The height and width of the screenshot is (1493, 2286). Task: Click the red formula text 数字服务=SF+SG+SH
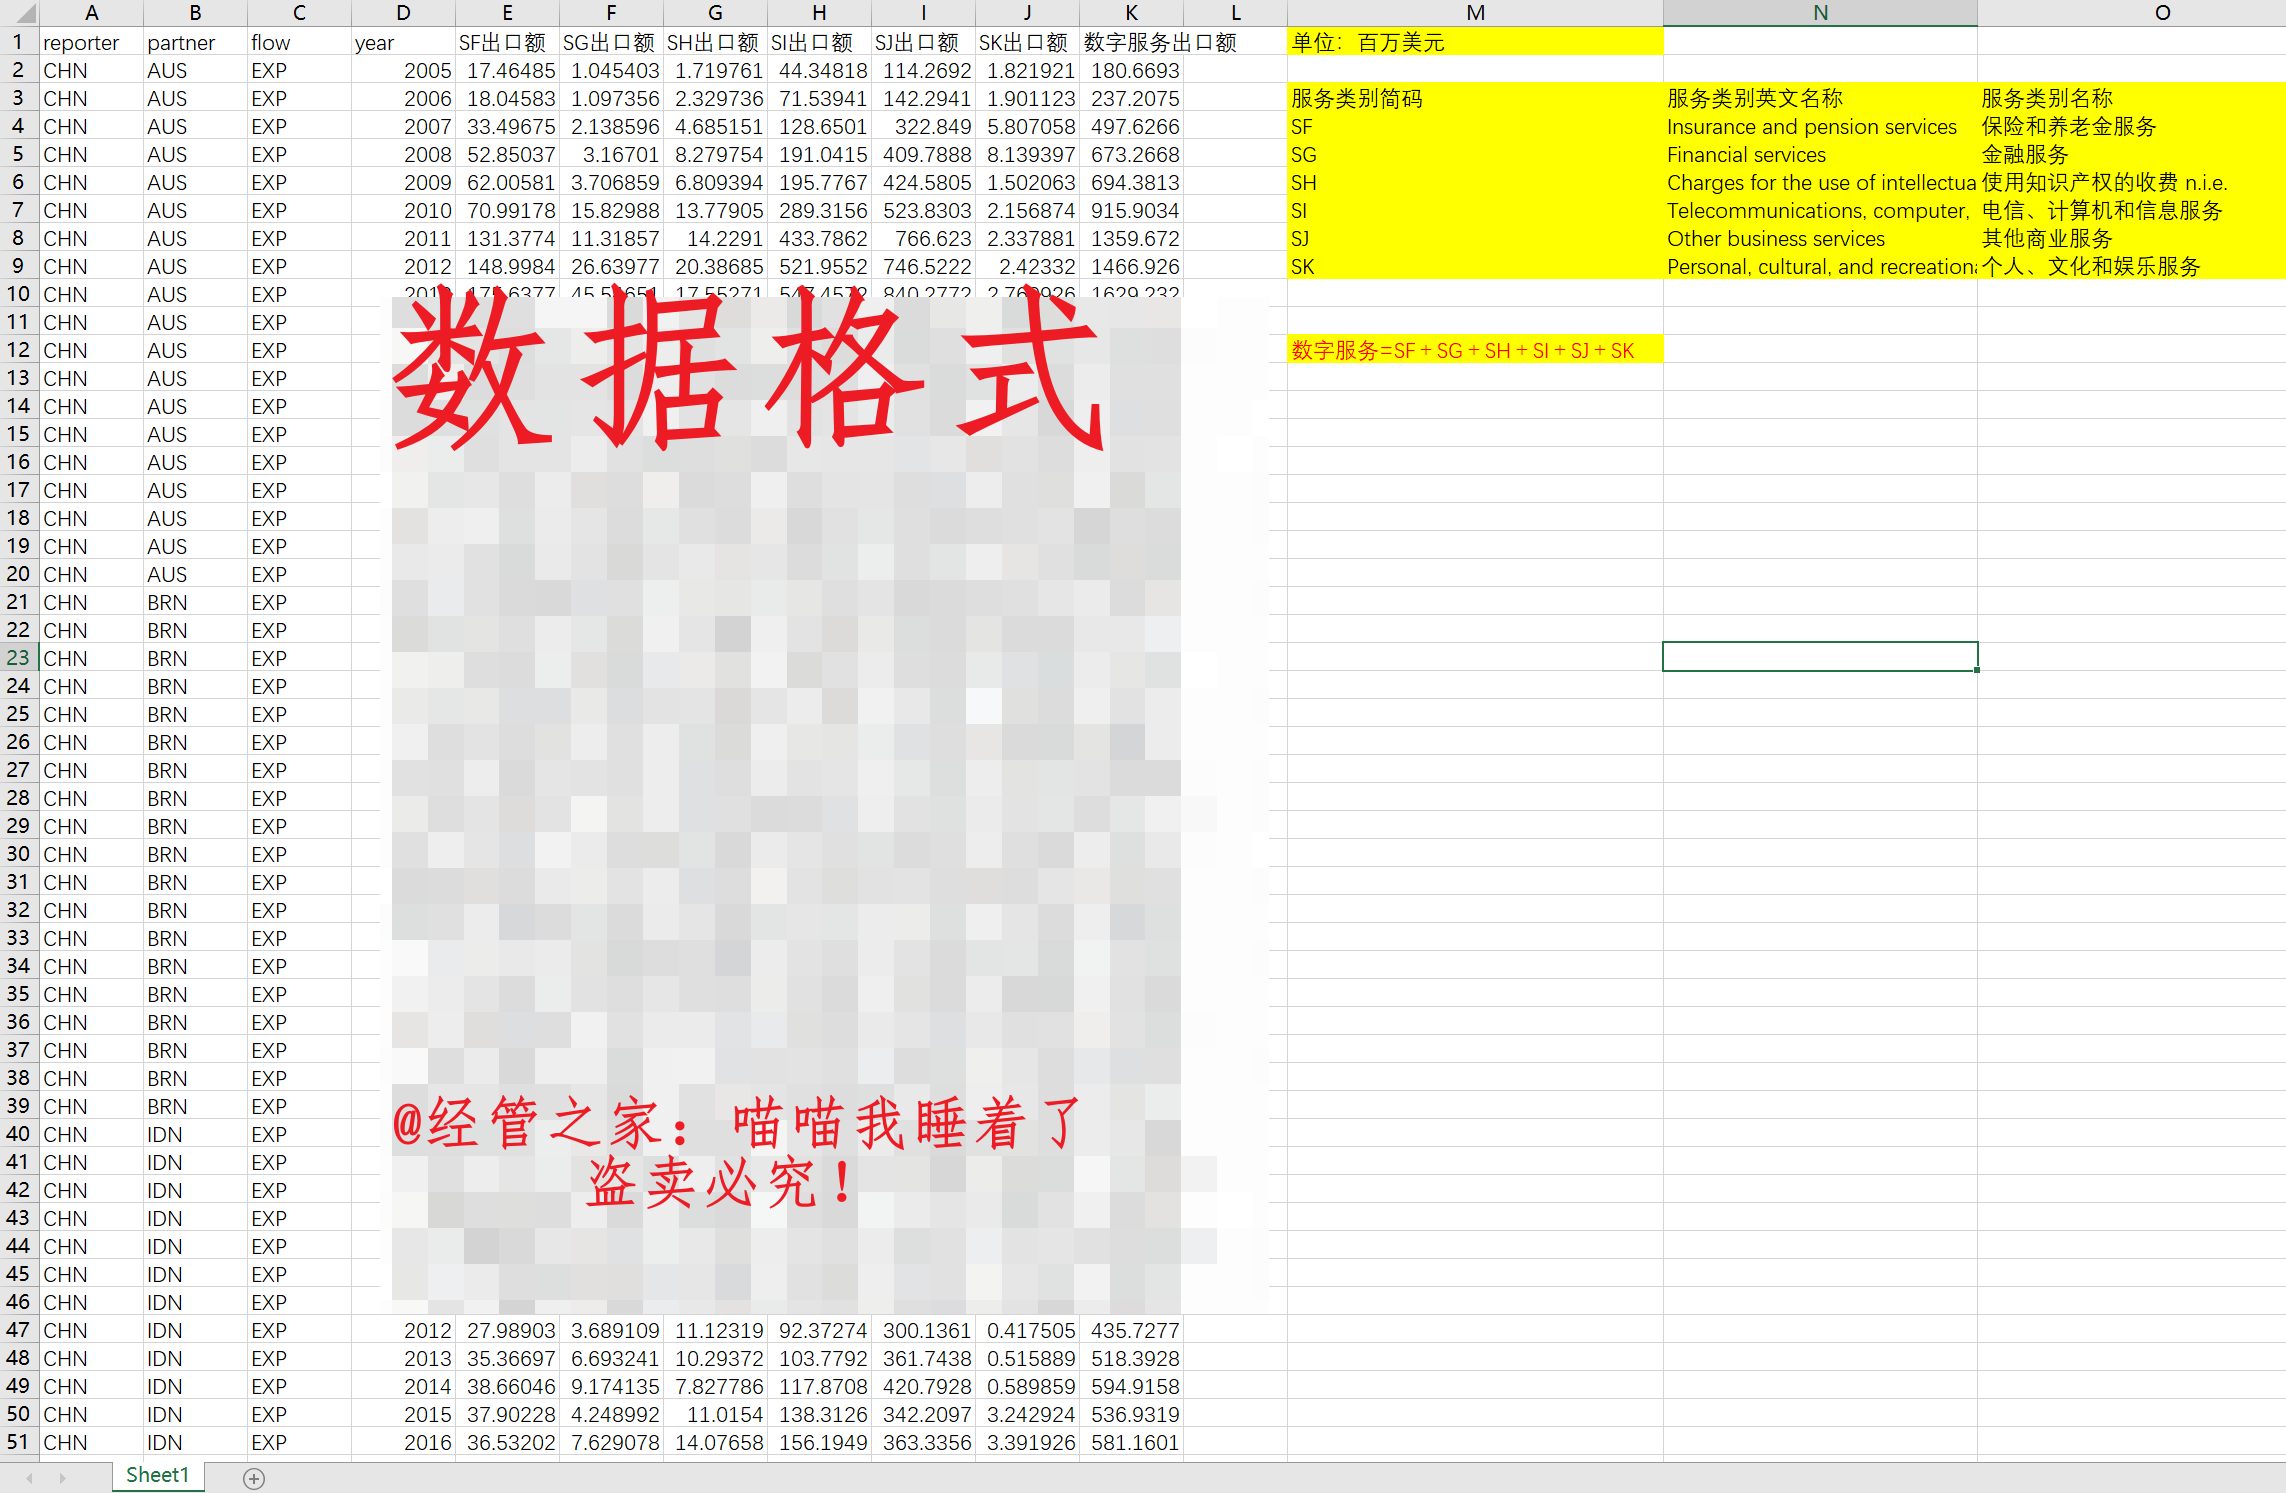1462,350
